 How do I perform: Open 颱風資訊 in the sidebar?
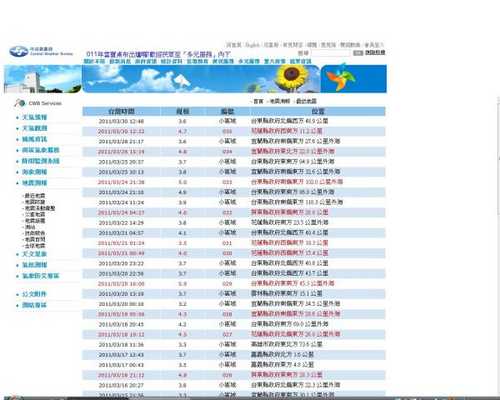point(34,139)
